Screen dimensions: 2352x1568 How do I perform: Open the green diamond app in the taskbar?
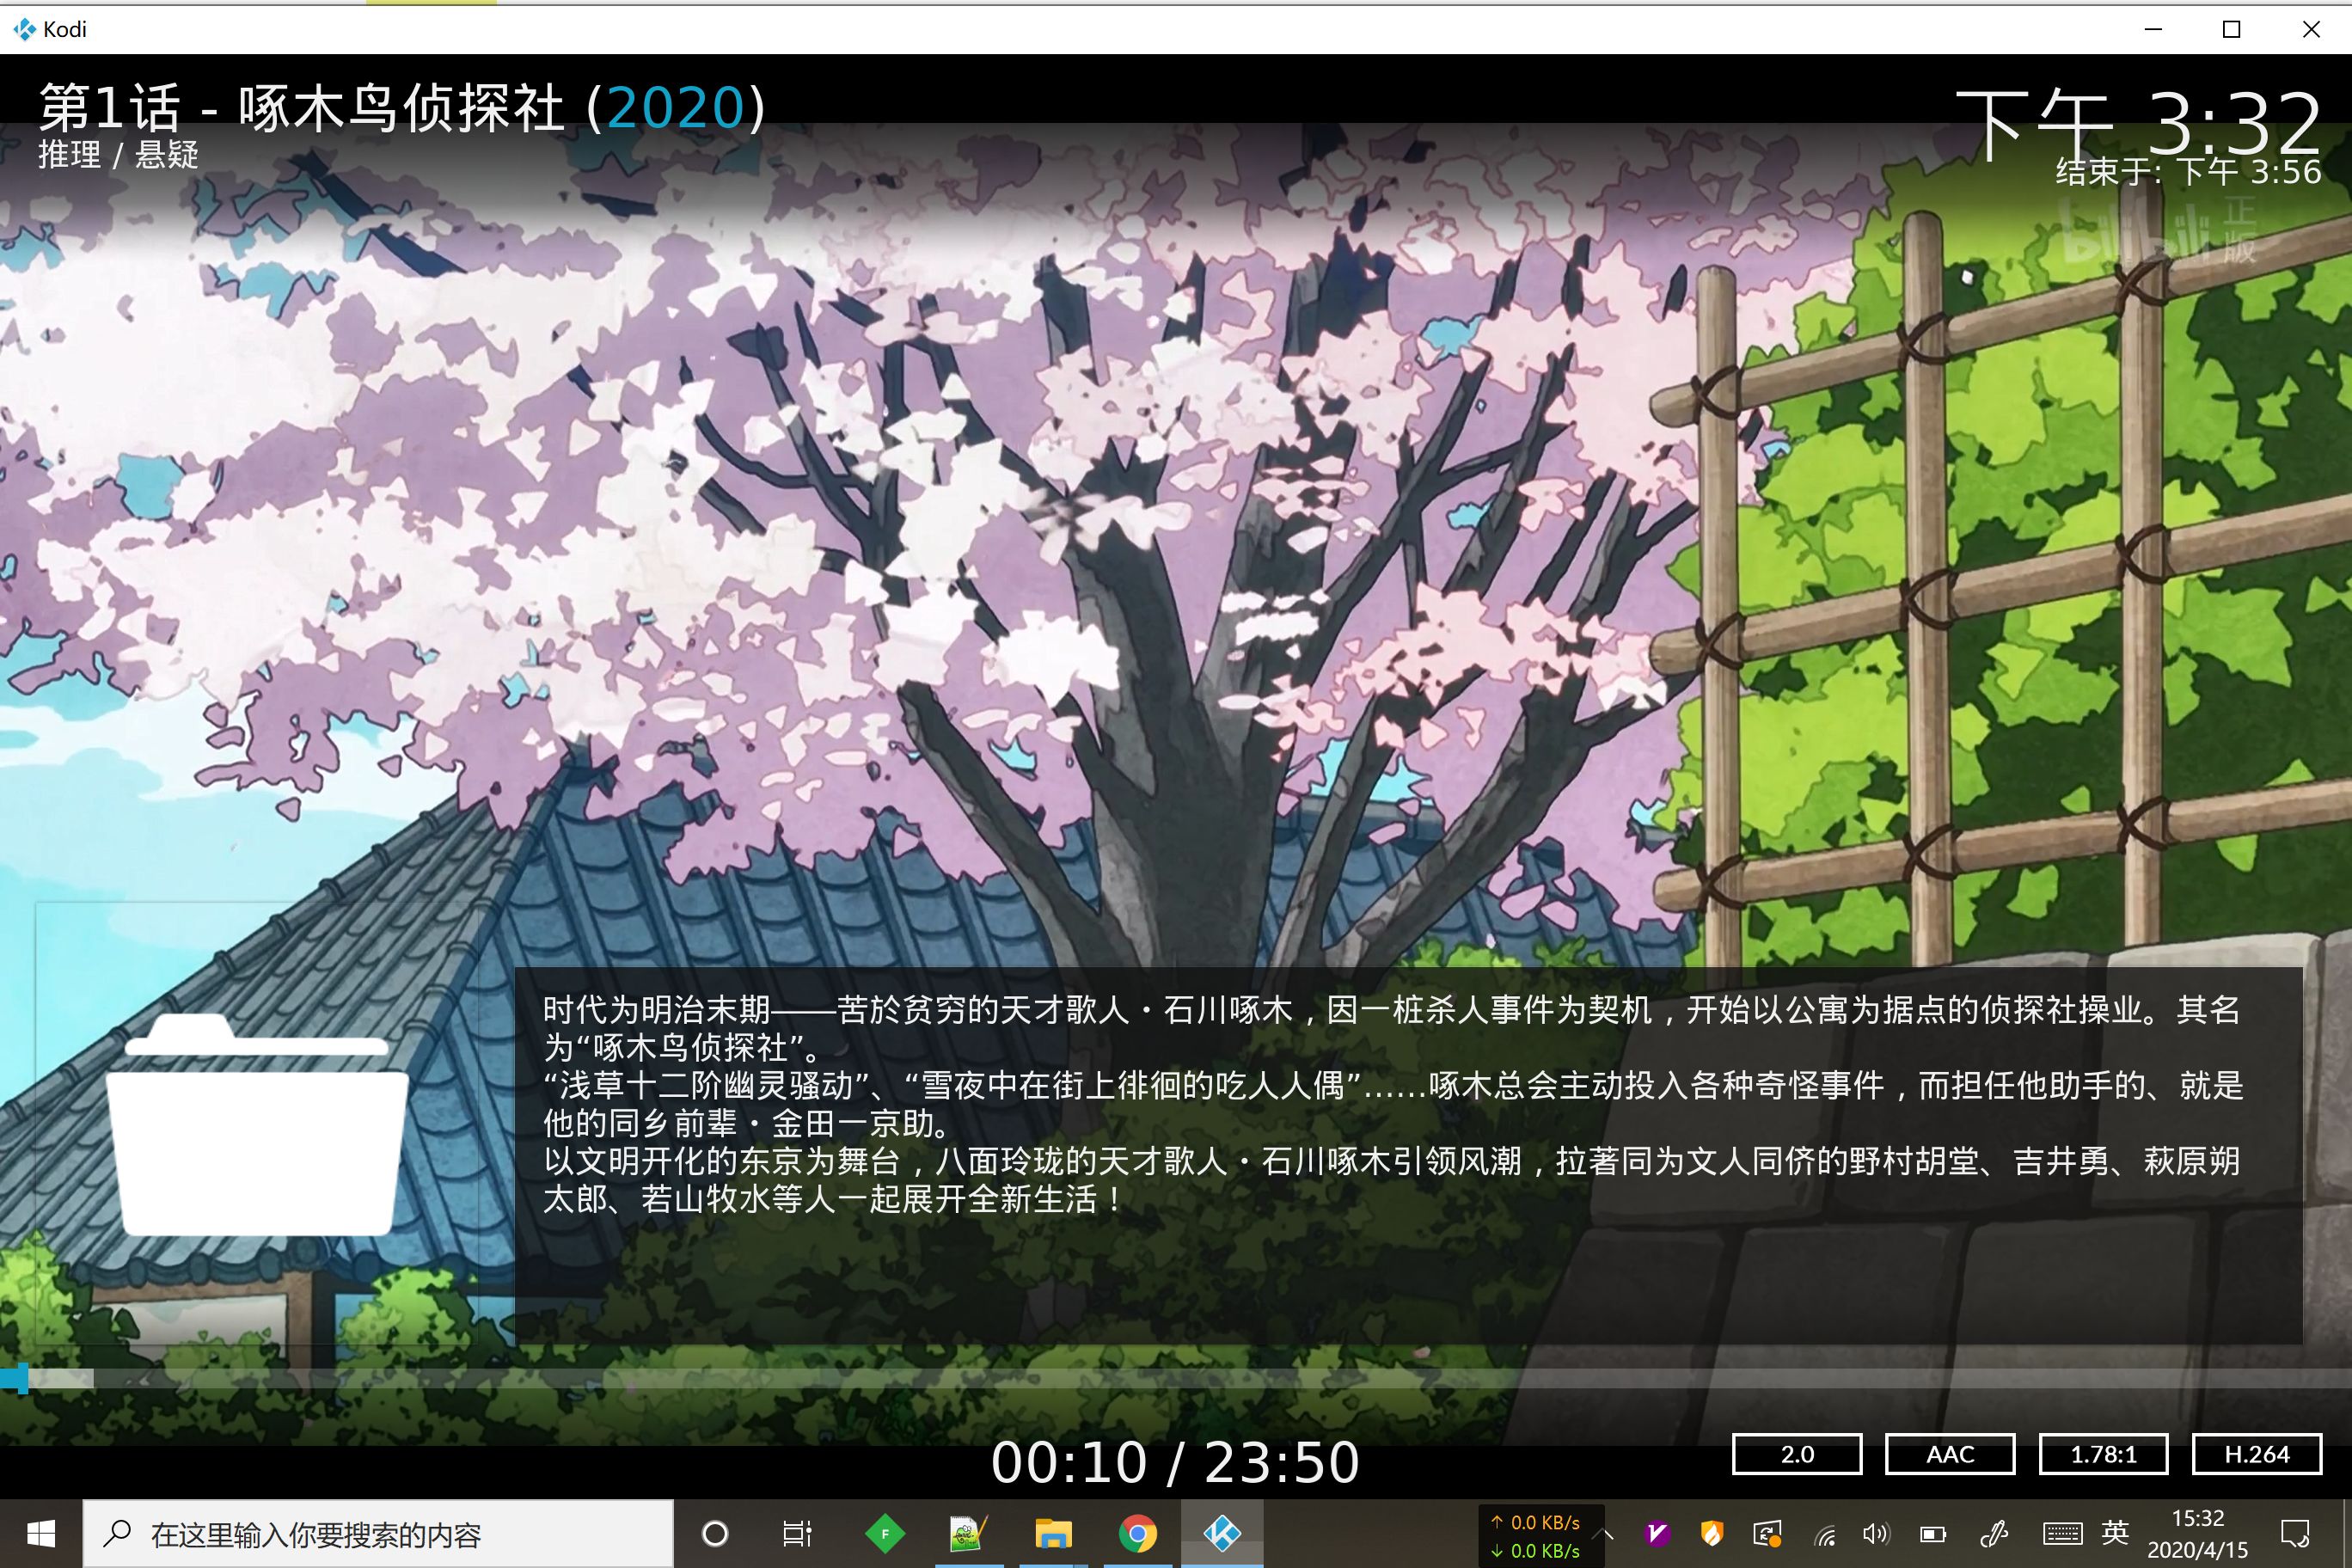click(x=885, y=1533)
